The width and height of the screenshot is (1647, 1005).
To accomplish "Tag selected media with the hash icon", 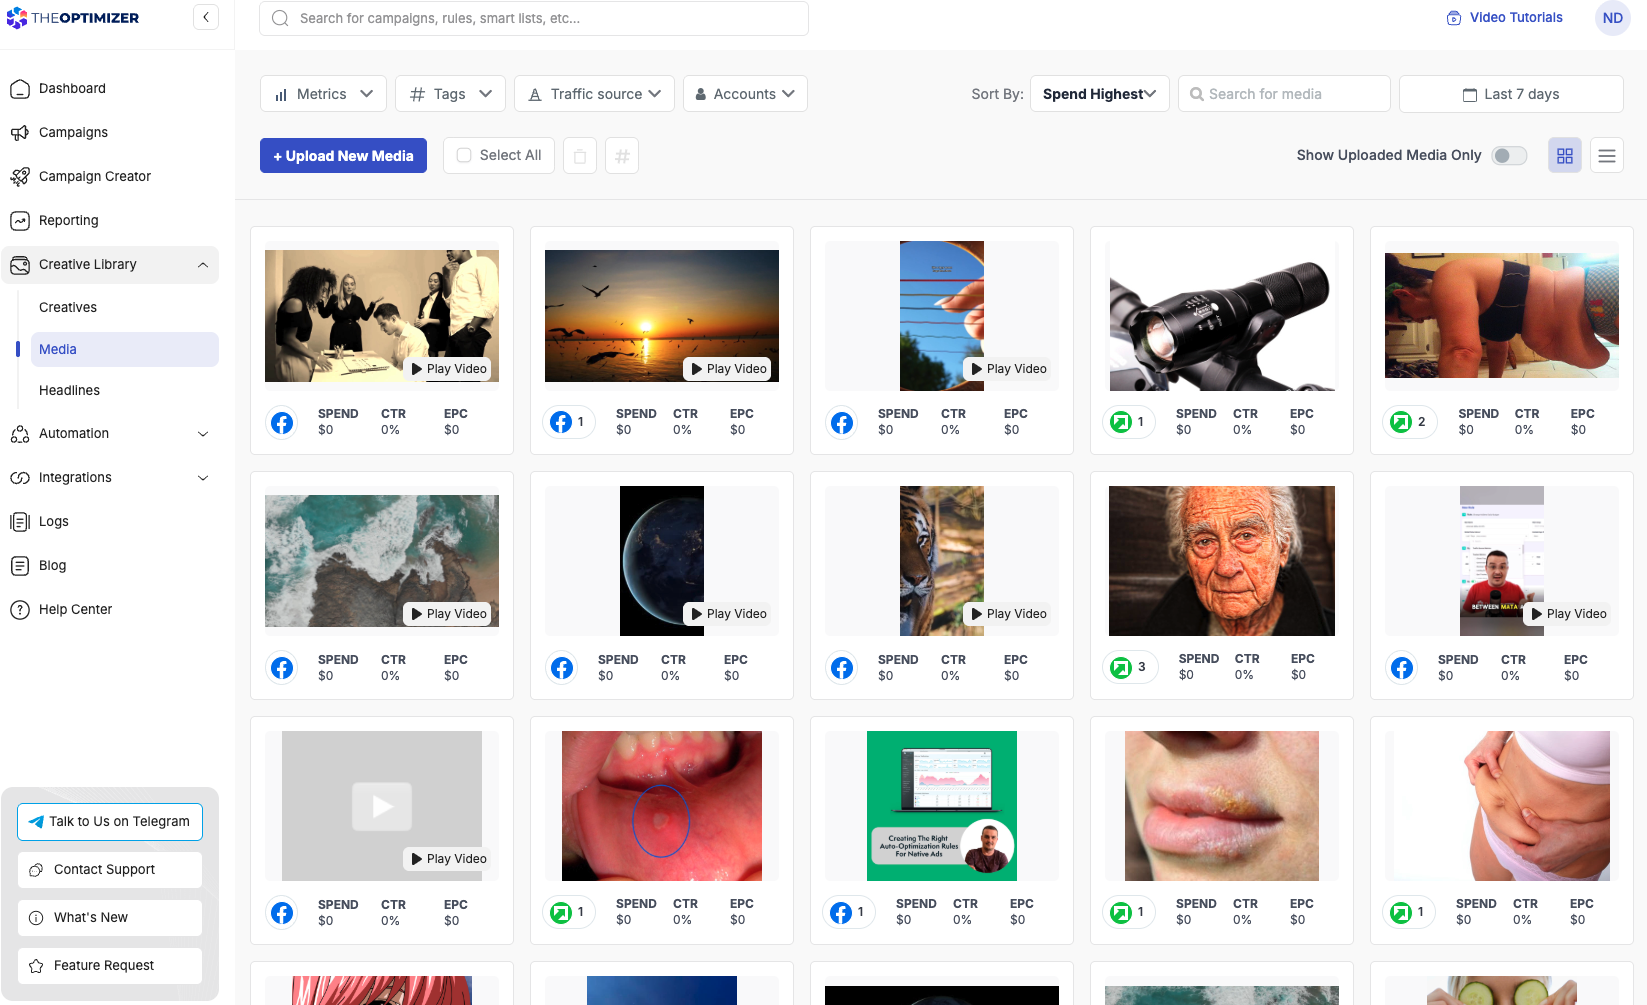I will pos(622,156).
